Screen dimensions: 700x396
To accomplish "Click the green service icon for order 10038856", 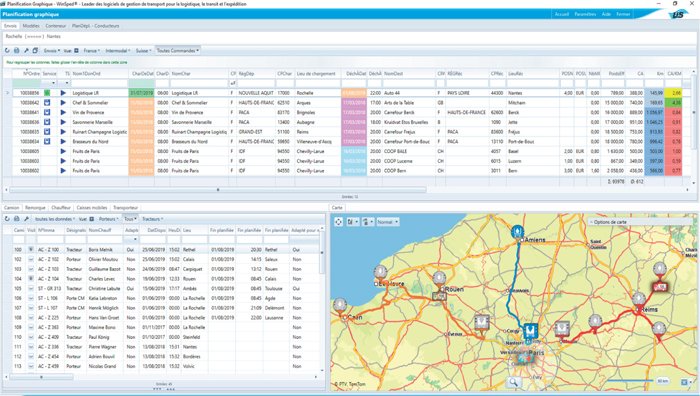I will (47, 93).
